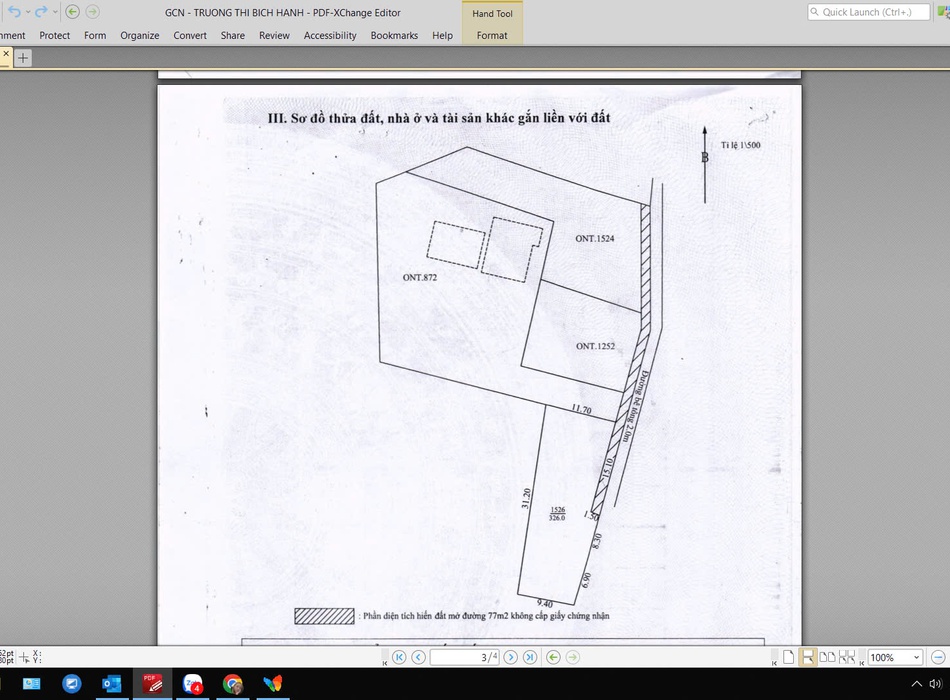Image resolution: width=950 pixels, height=700 pixels.
Task: Click the Undo arrow icon
Action: (13, 12)
